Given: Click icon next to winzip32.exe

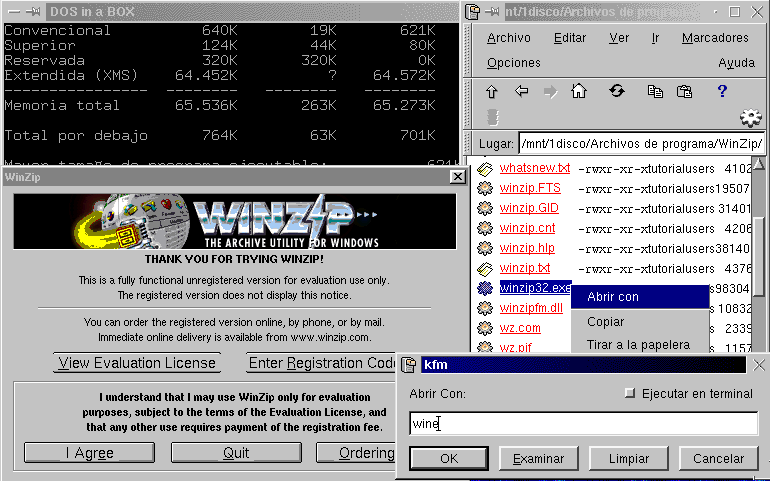Looking at the screenshot, I should coord(485,288).
